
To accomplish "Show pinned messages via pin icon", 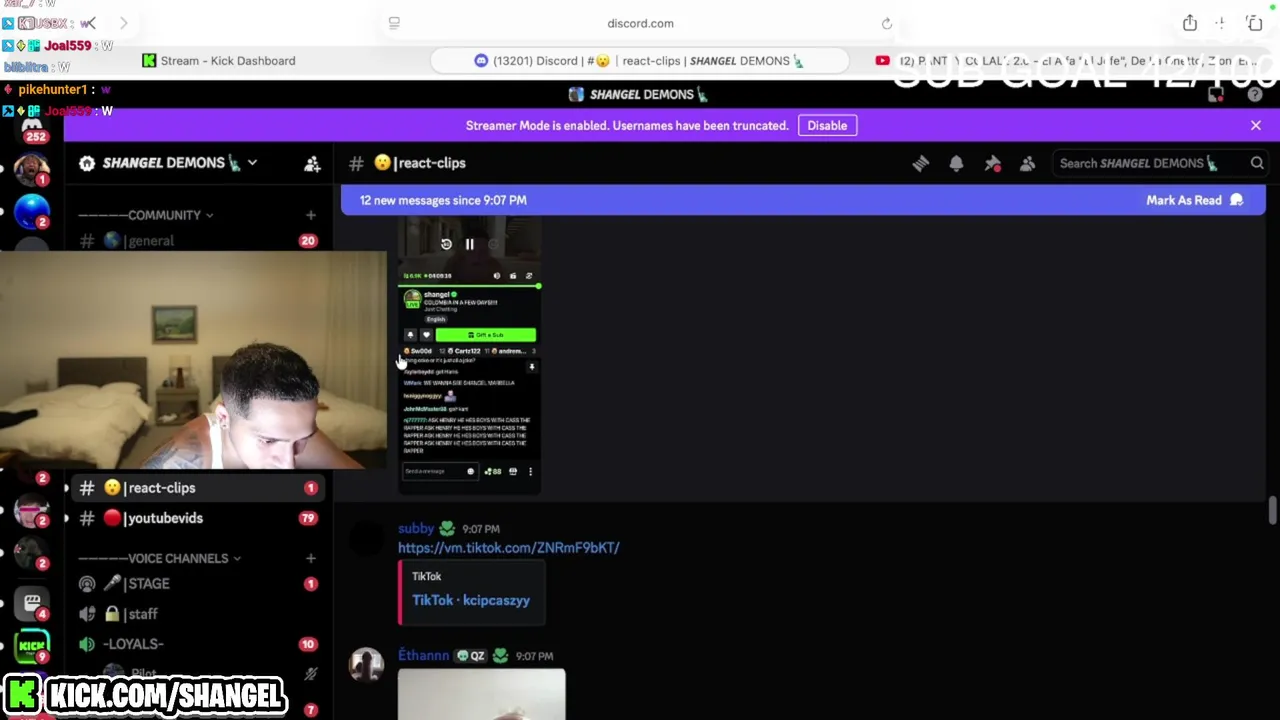I will [x=992, y=163].
